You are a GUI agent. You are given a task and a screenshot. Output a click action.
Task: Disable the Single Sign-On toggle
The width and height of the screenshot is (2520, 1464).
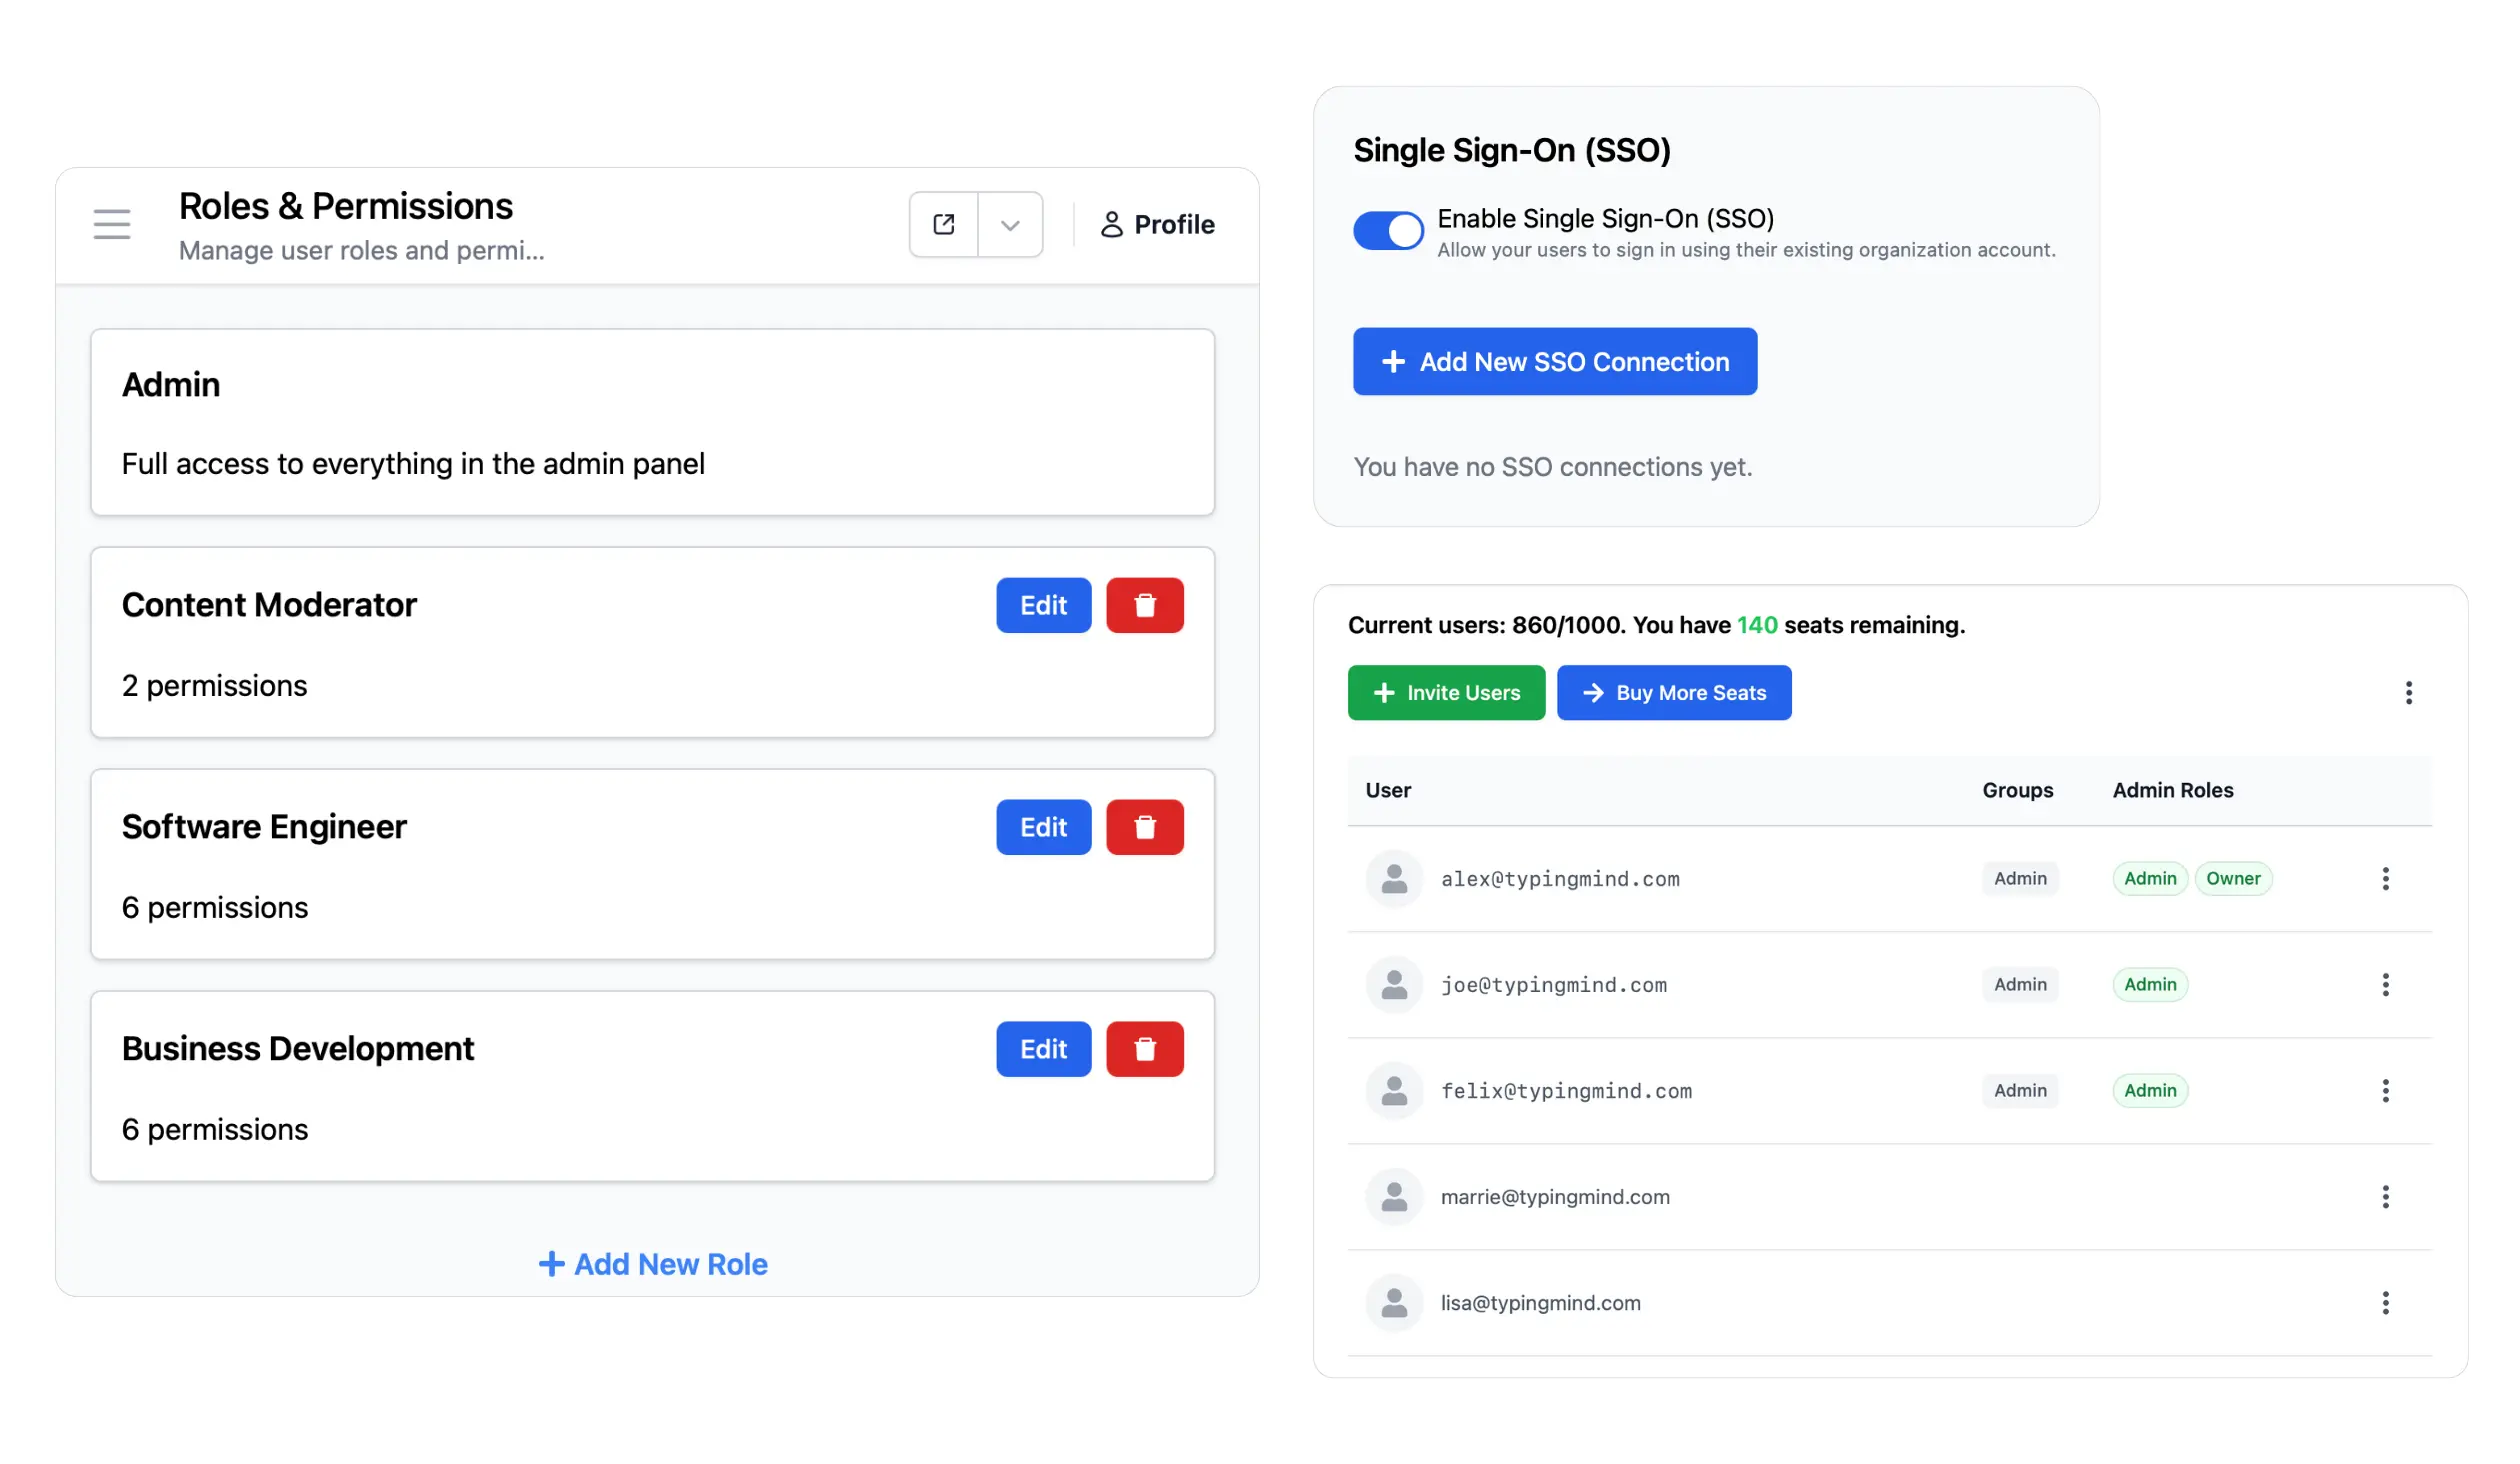[1388, 230]
